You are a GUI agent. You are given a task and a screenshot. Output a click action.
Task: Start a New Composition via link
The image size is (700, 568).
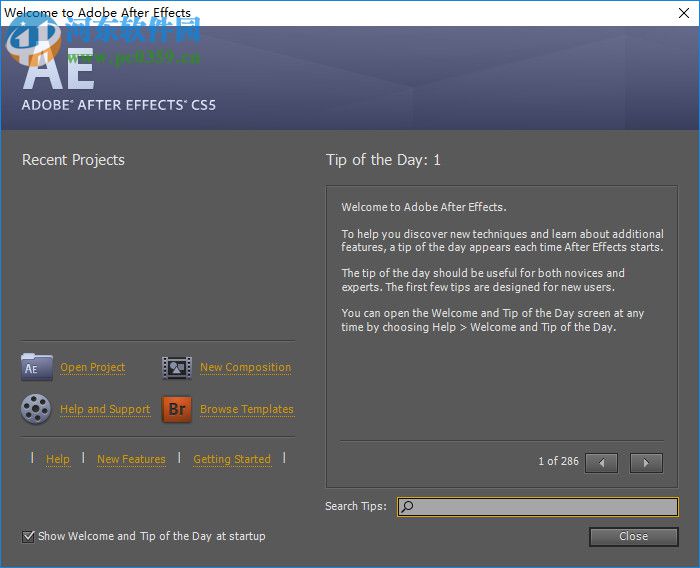(245, 367)
